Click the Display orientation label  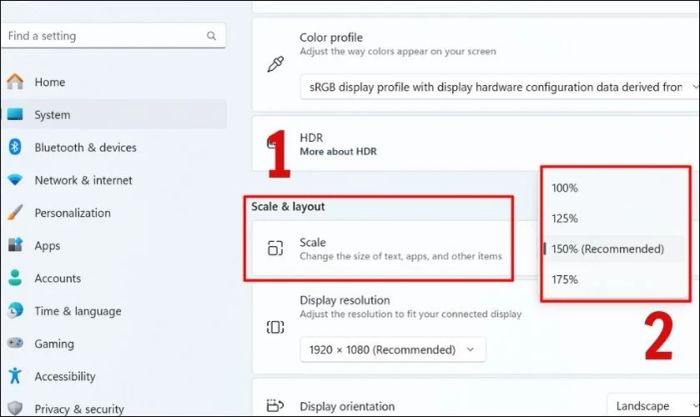tap(347, 406)
